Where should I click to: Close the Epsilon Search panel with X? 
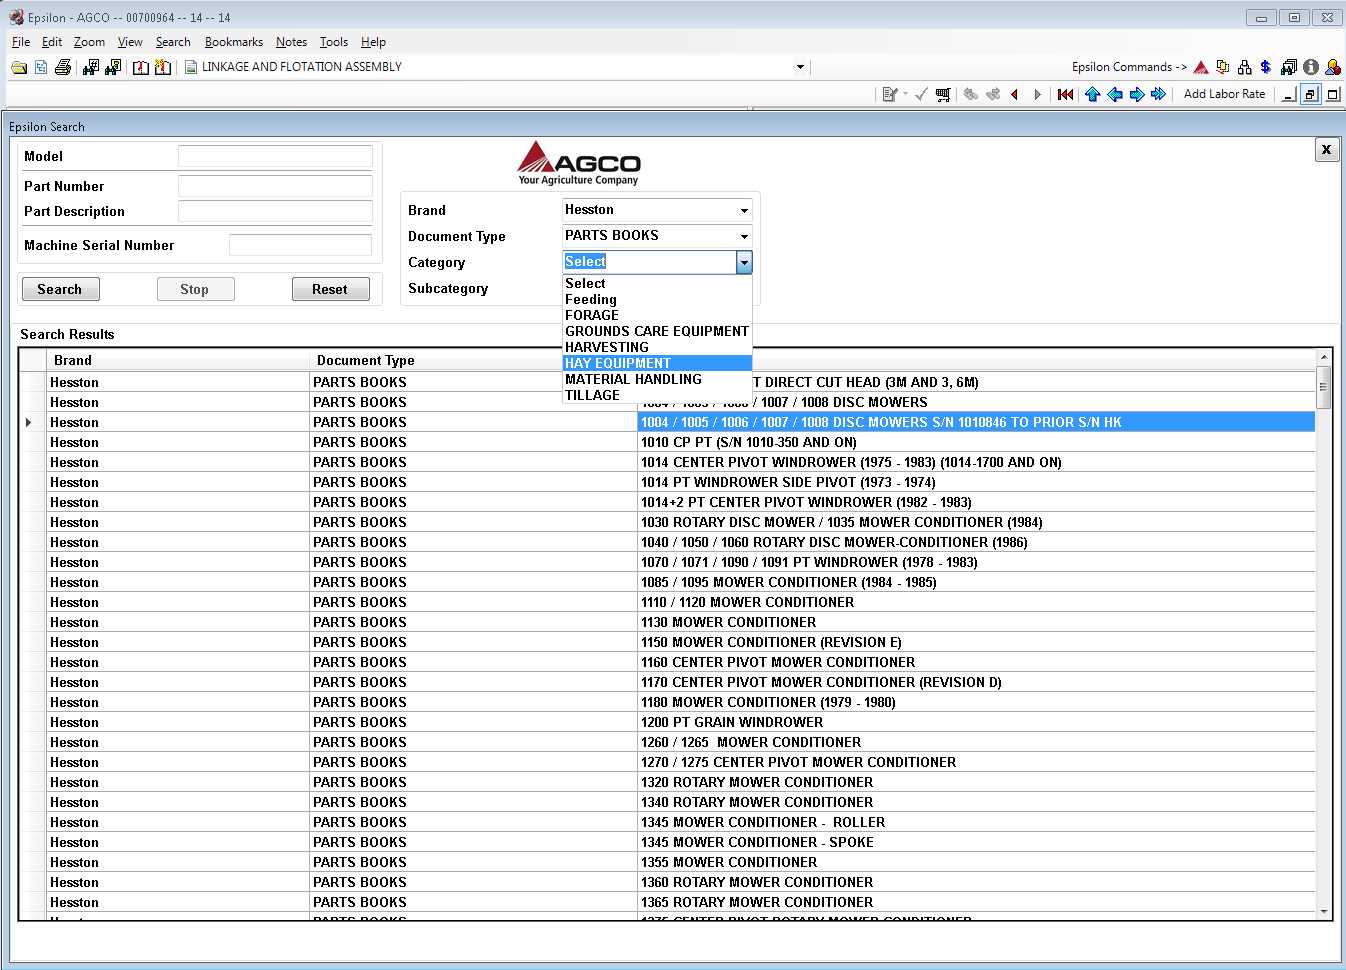1326,149
